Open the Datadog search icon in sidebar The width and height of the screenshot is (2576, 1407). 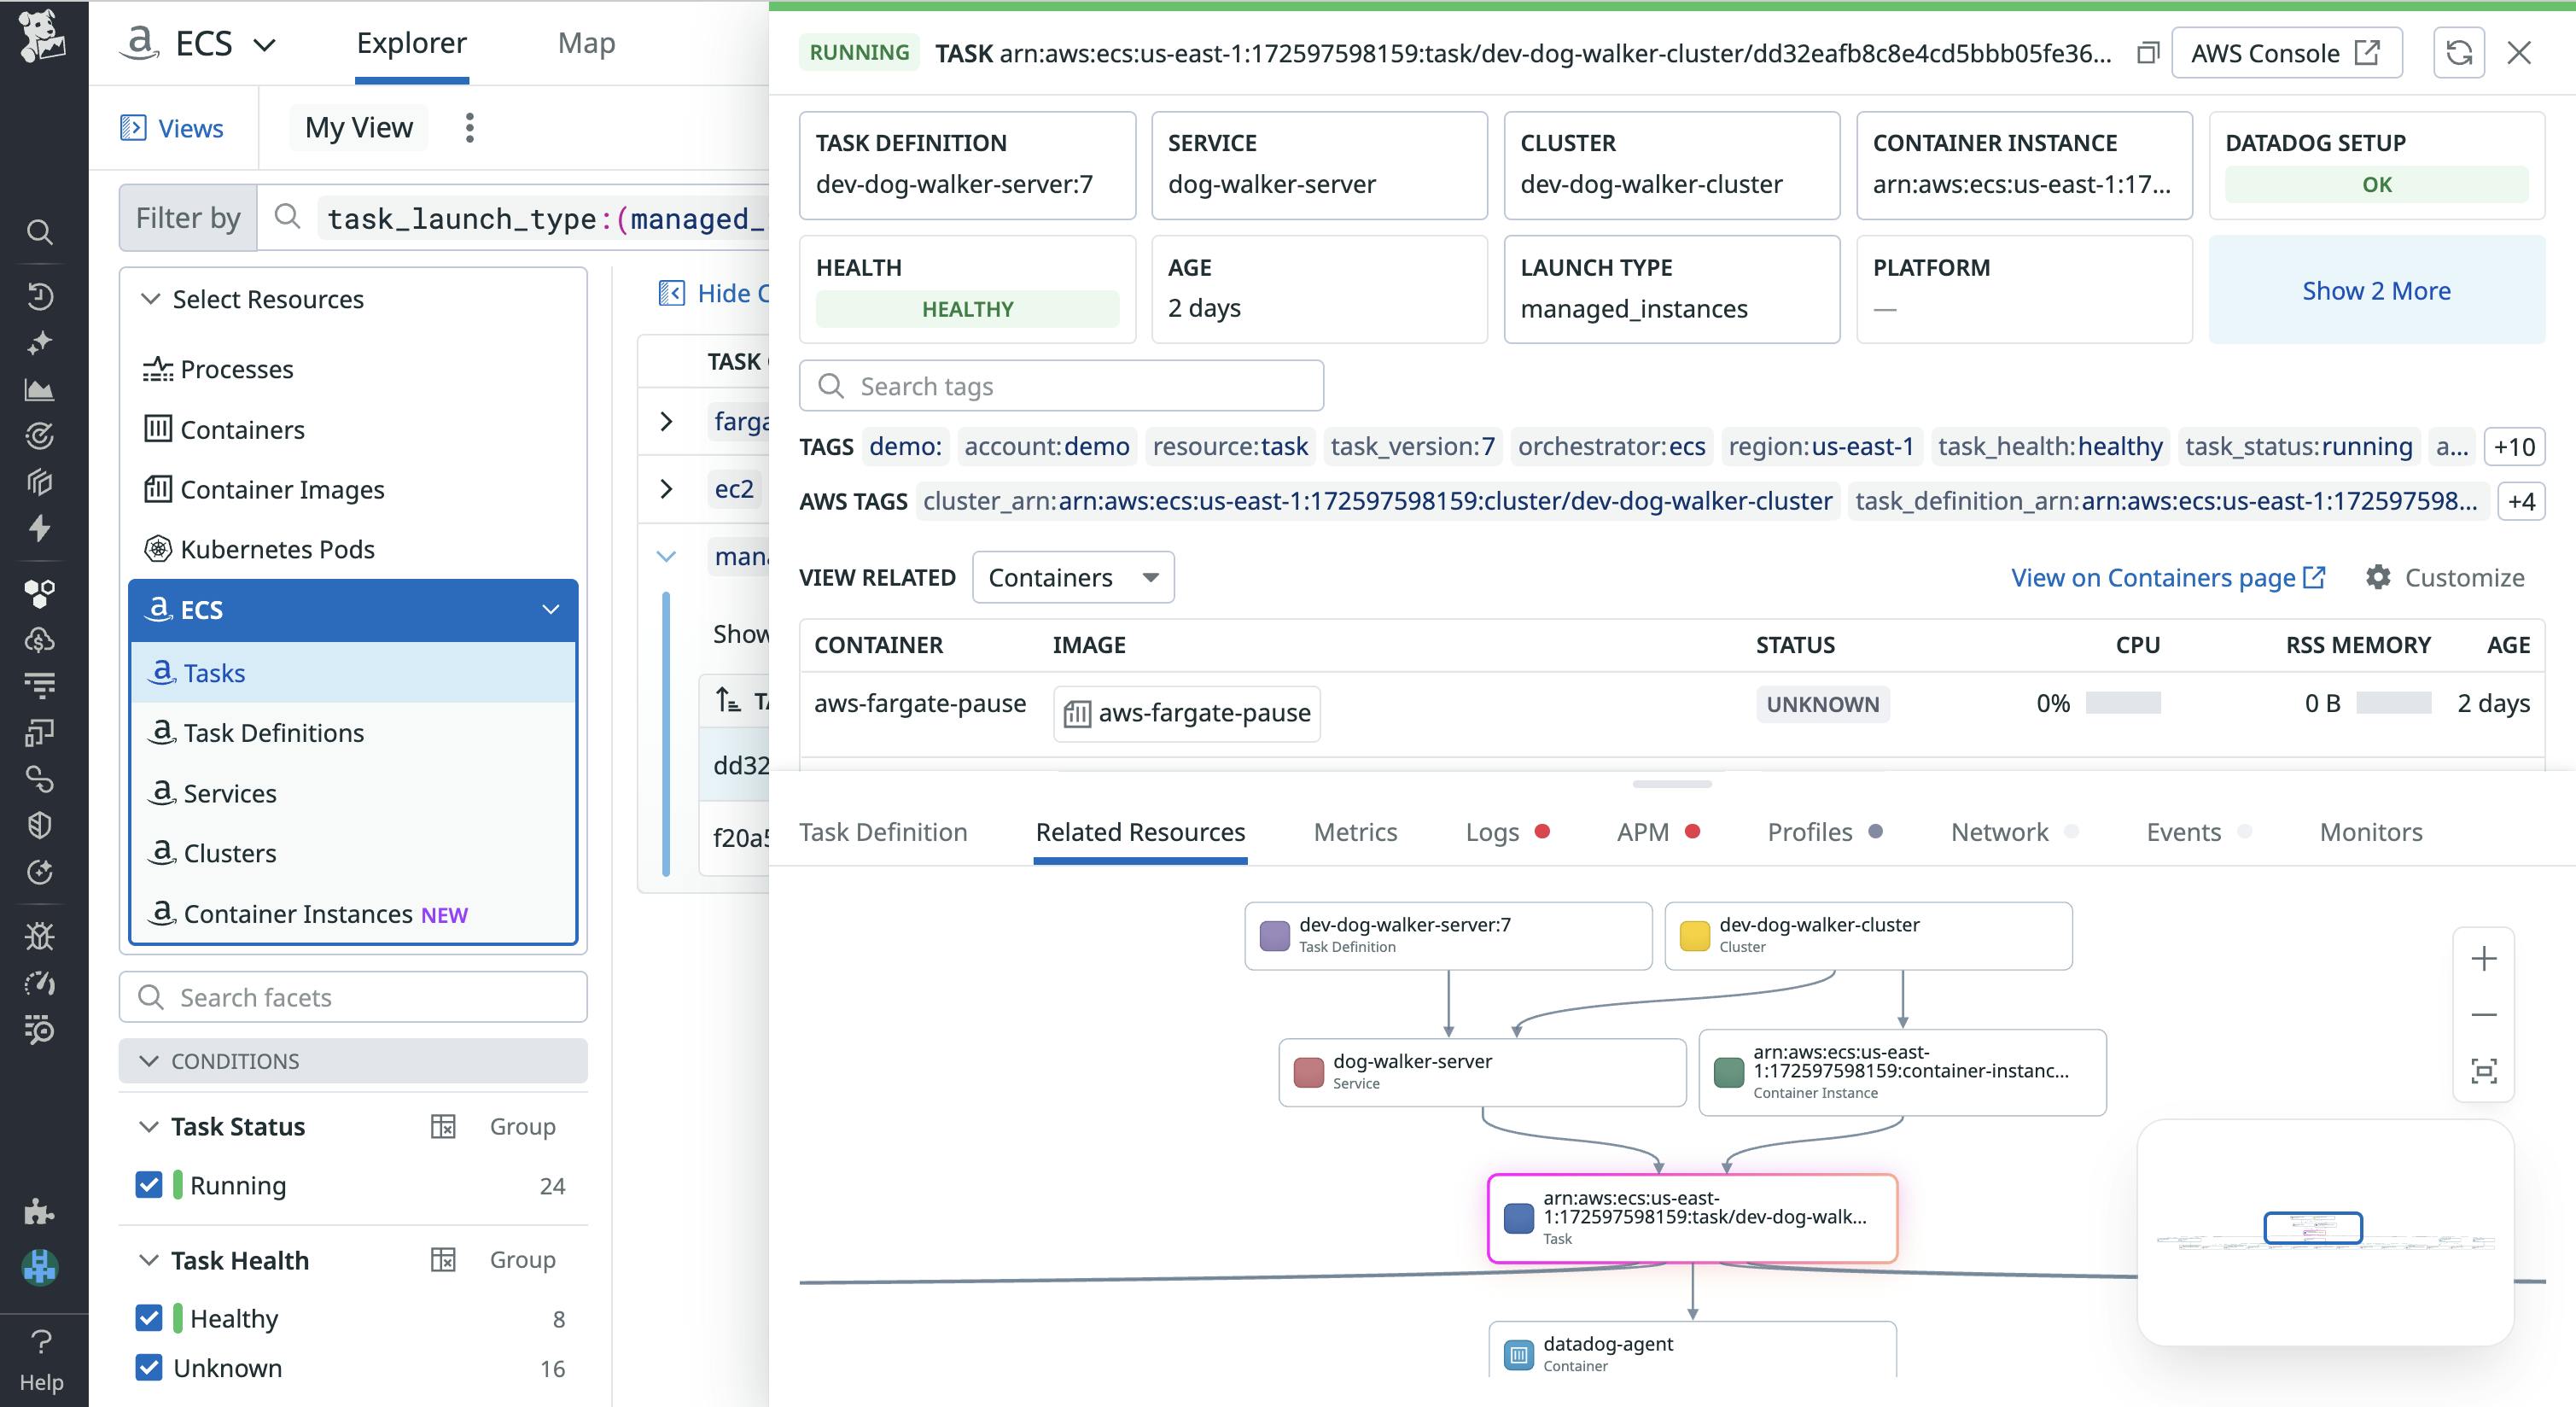40,232
